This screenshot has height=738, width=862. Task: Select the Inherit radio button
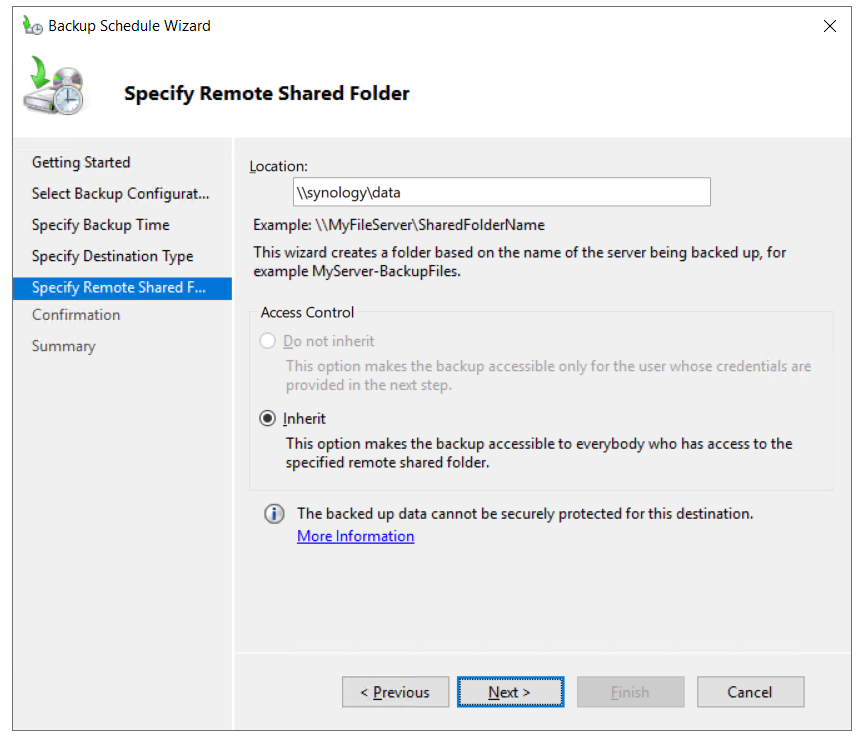click(x=267, y=419)
